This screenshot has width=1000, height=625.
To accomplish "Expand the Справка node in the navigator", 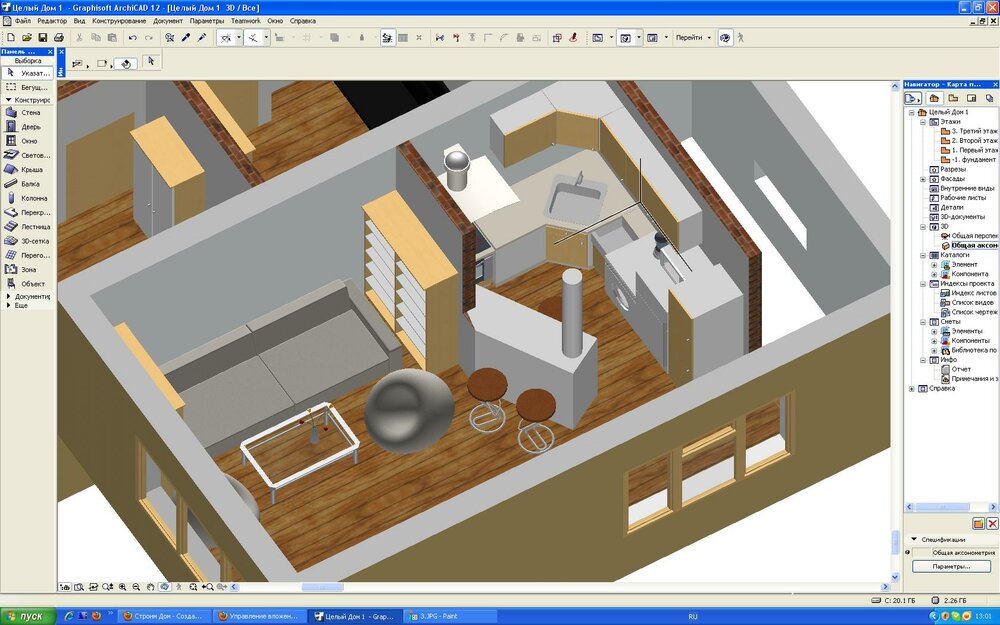I will [x=911, y=388].
